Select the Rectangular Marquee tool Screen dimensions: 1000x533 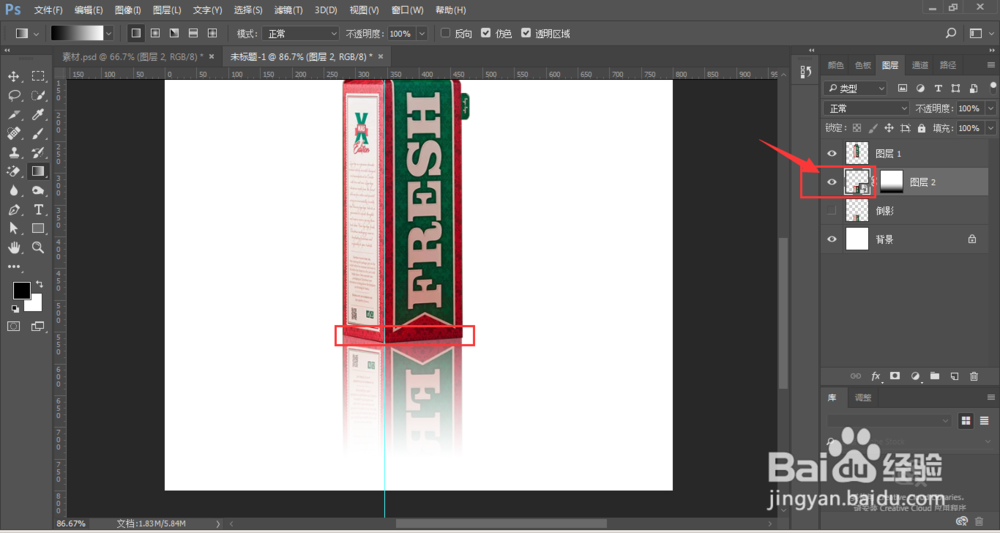[x=38, y=77]
